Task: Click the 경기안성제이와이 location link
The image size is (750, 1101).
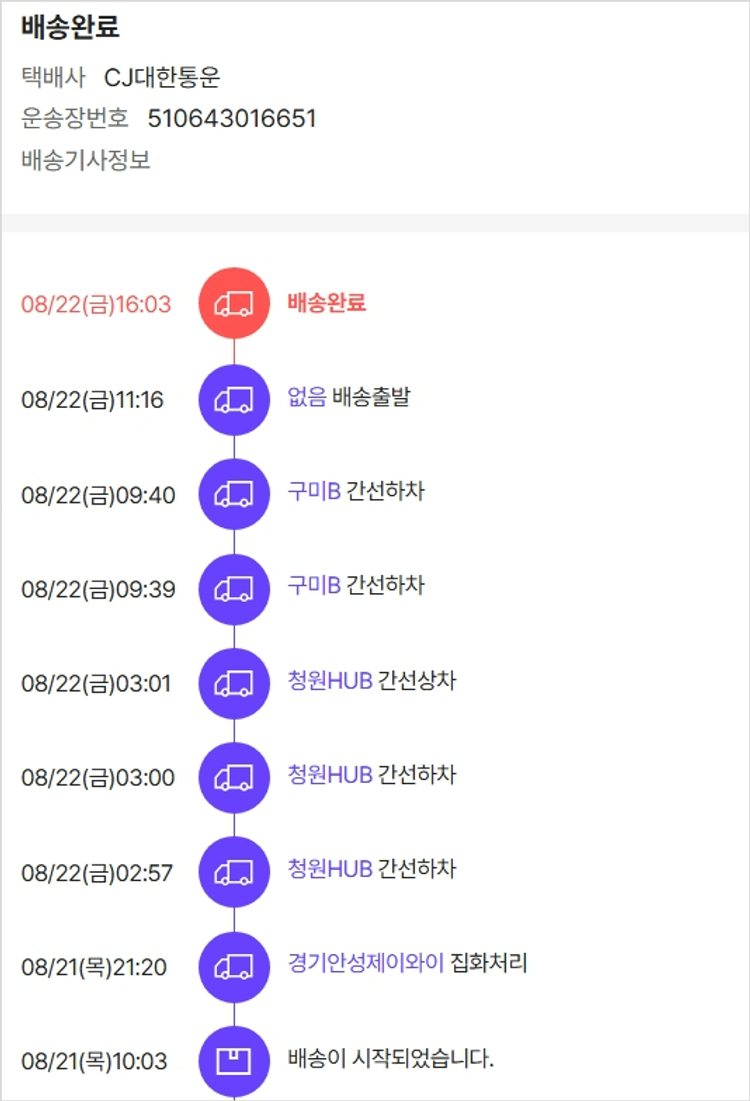Action: coord(365,964)
